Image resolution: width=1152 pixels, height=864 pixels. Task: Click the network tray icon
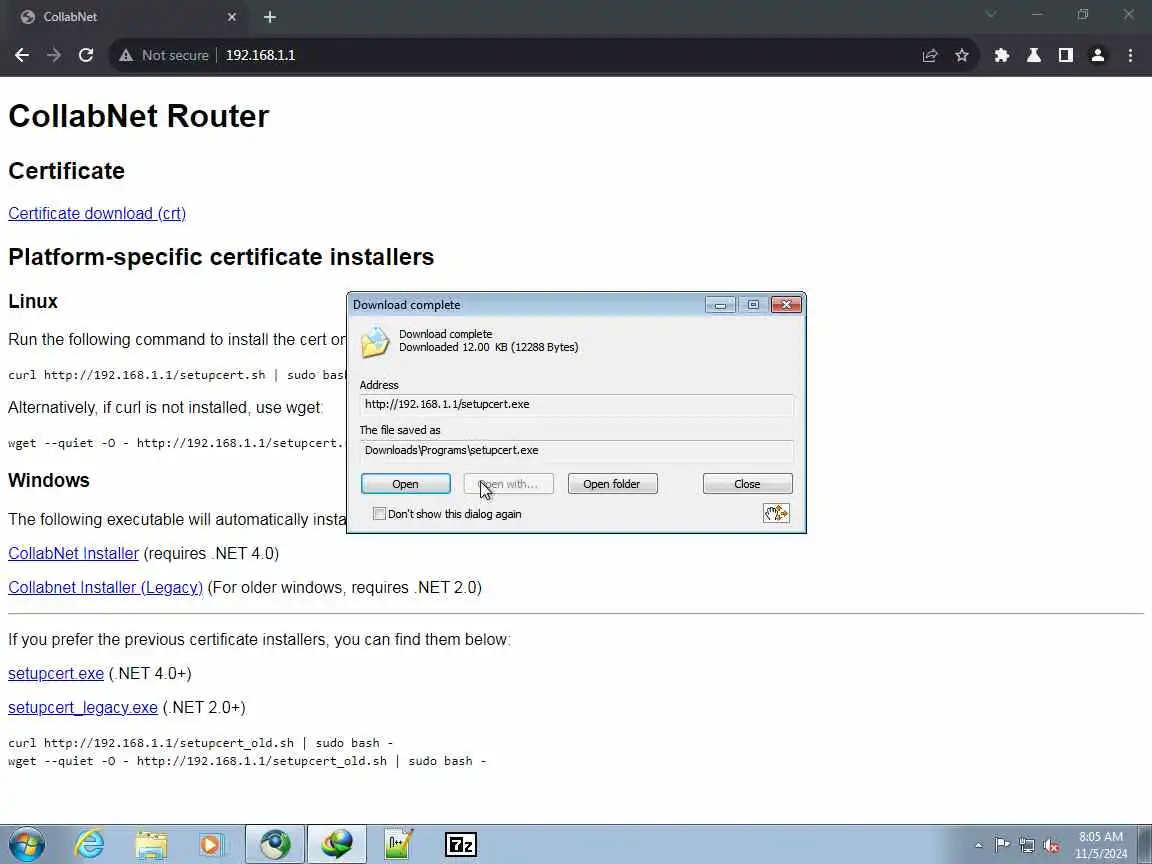pyautogui.click(x=1026, y=845)
